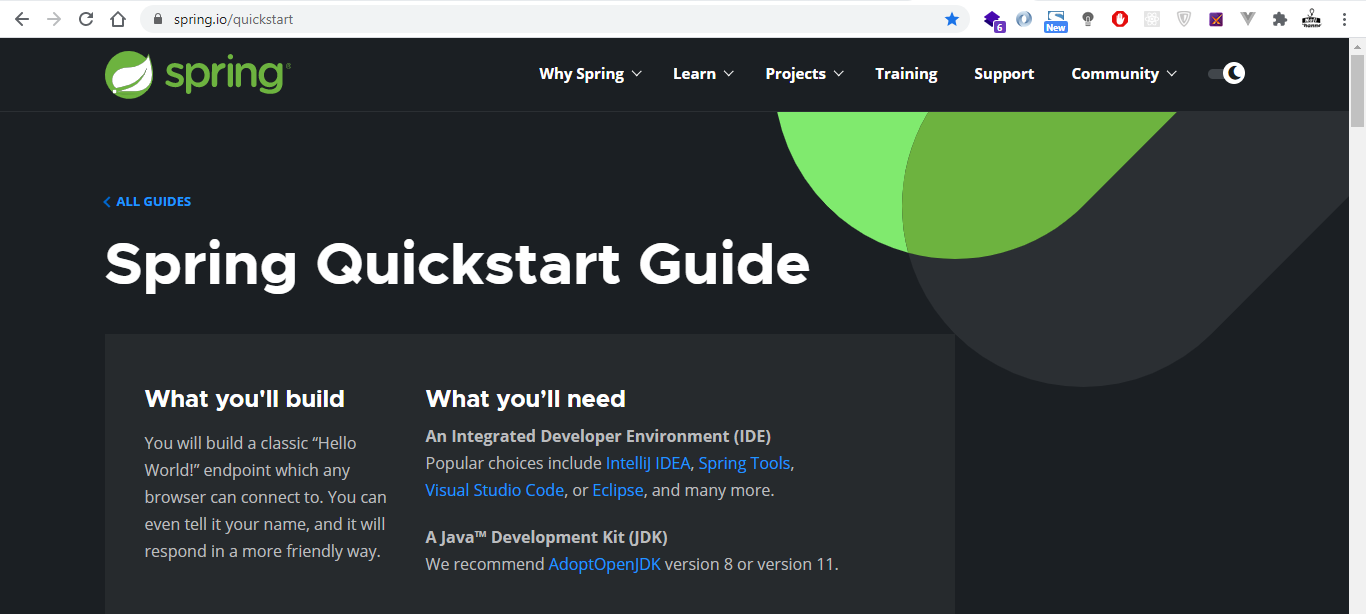Screen dimensions: 1366x614
Task: Click the padlock site info icon
Action: (157, 19)
